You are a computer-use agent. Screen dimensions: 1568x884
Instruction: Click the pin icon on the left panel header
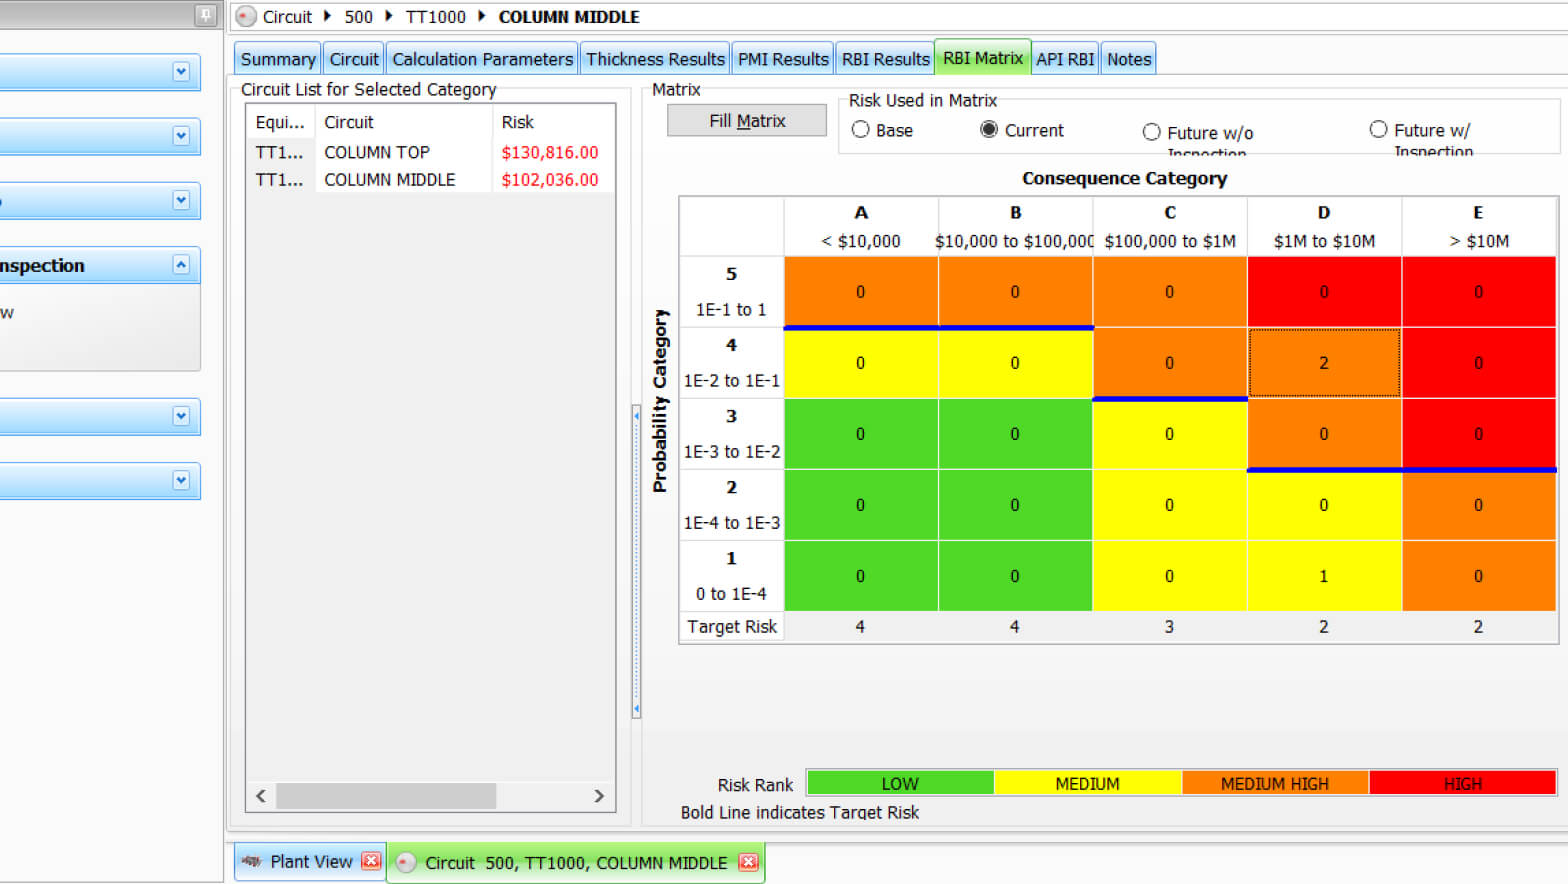(x=205, y=15)
